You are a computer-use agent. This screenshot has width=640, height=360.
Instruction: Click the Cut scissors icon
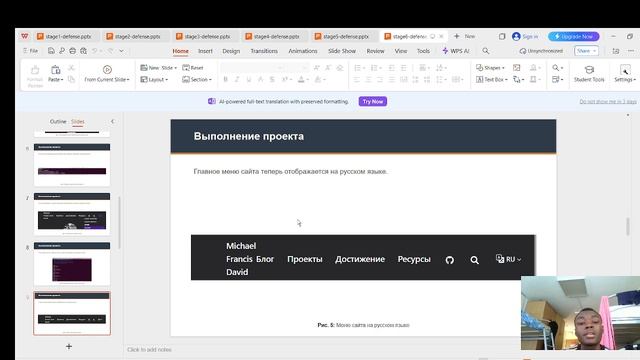(71, 68)
